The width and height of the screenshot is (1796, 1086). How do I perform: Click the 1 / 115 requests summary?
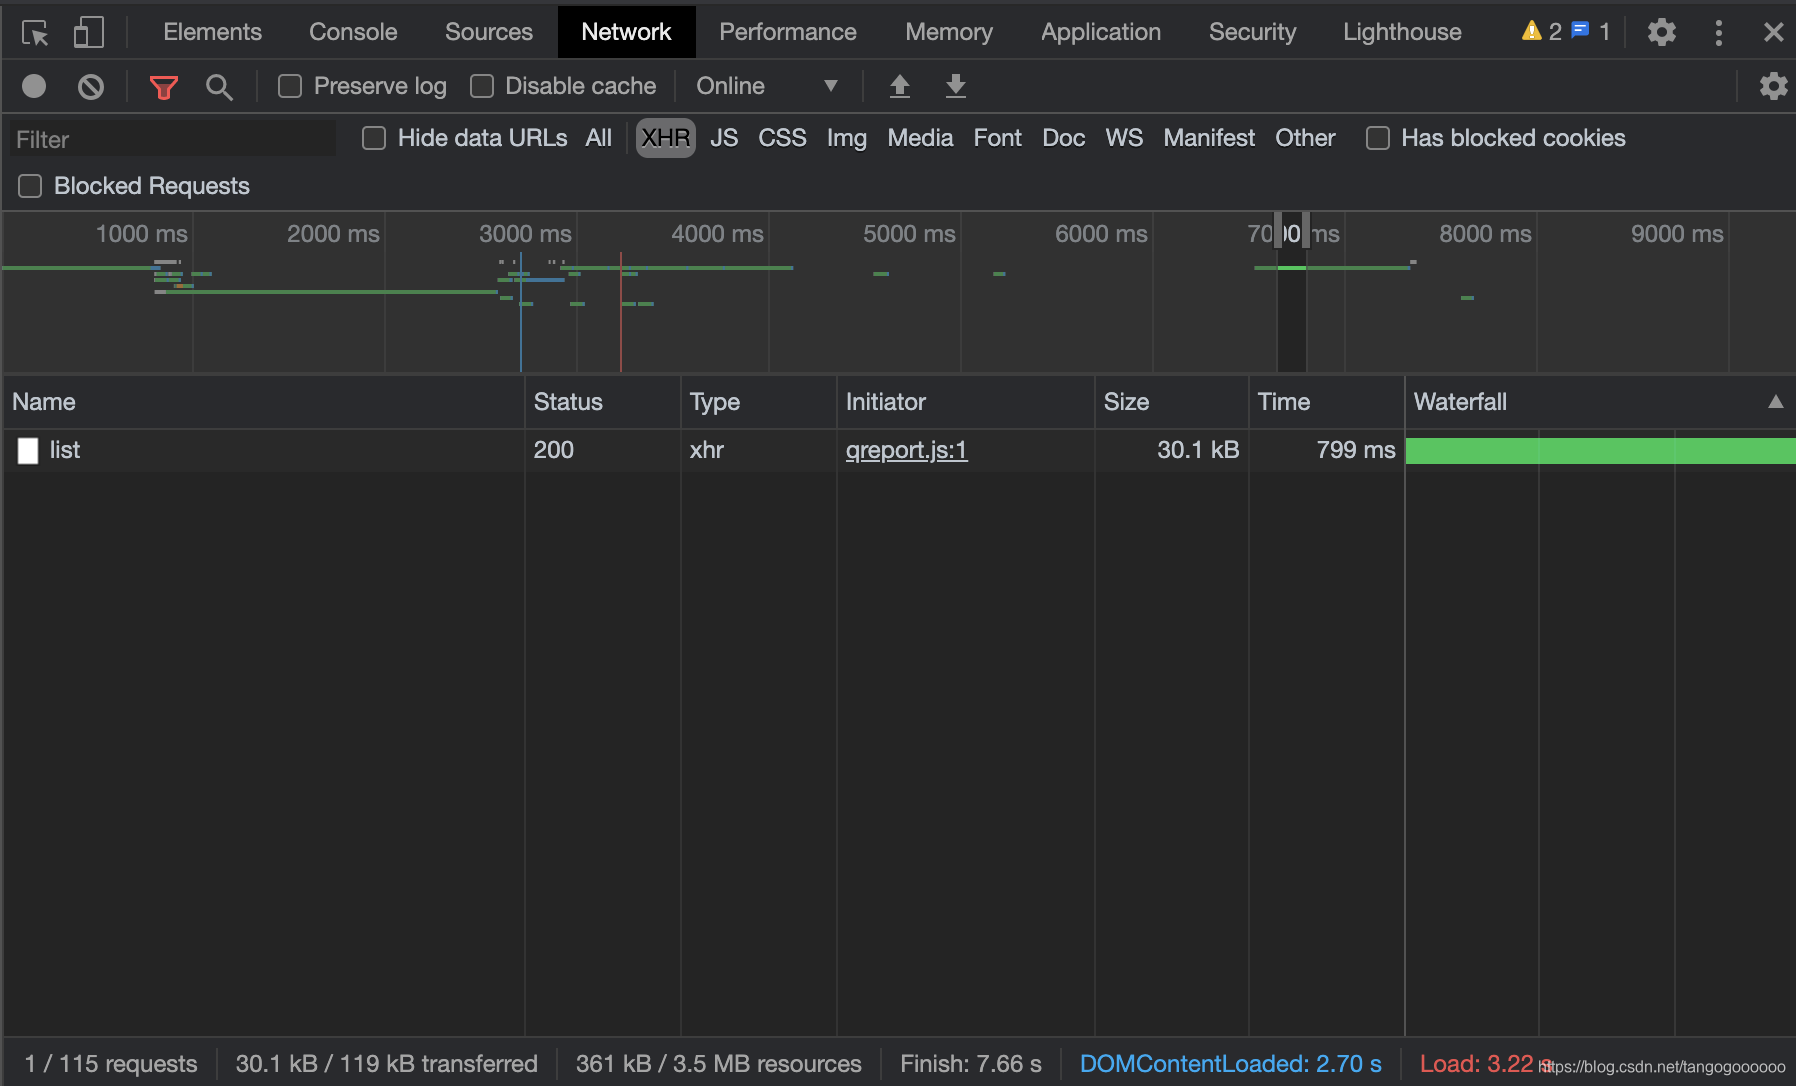point(111,1064)
